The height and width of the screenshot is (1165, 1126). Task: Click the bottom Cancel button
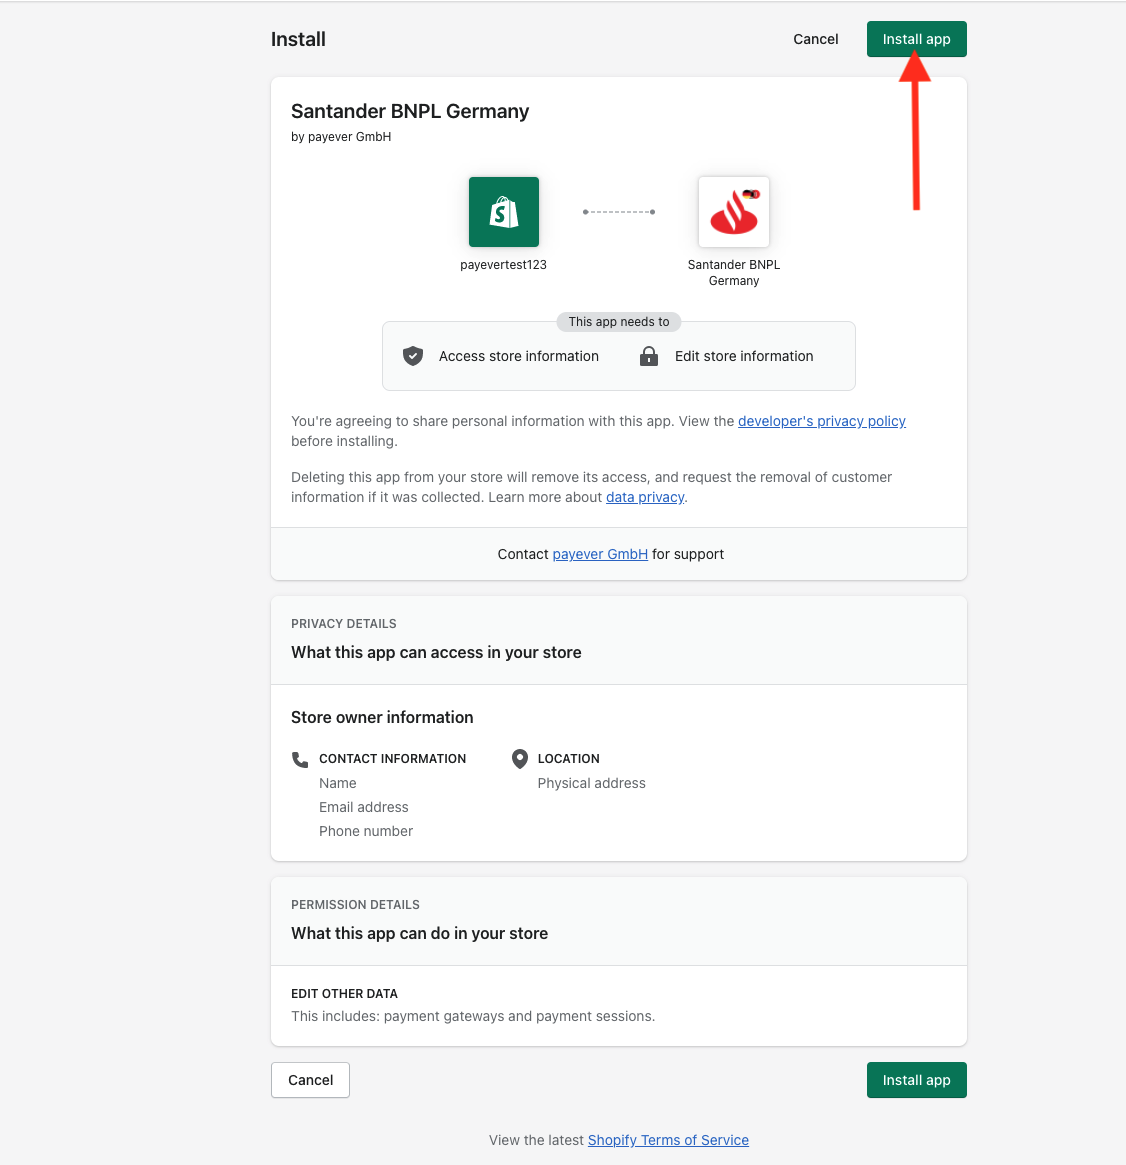point(310,1080)
